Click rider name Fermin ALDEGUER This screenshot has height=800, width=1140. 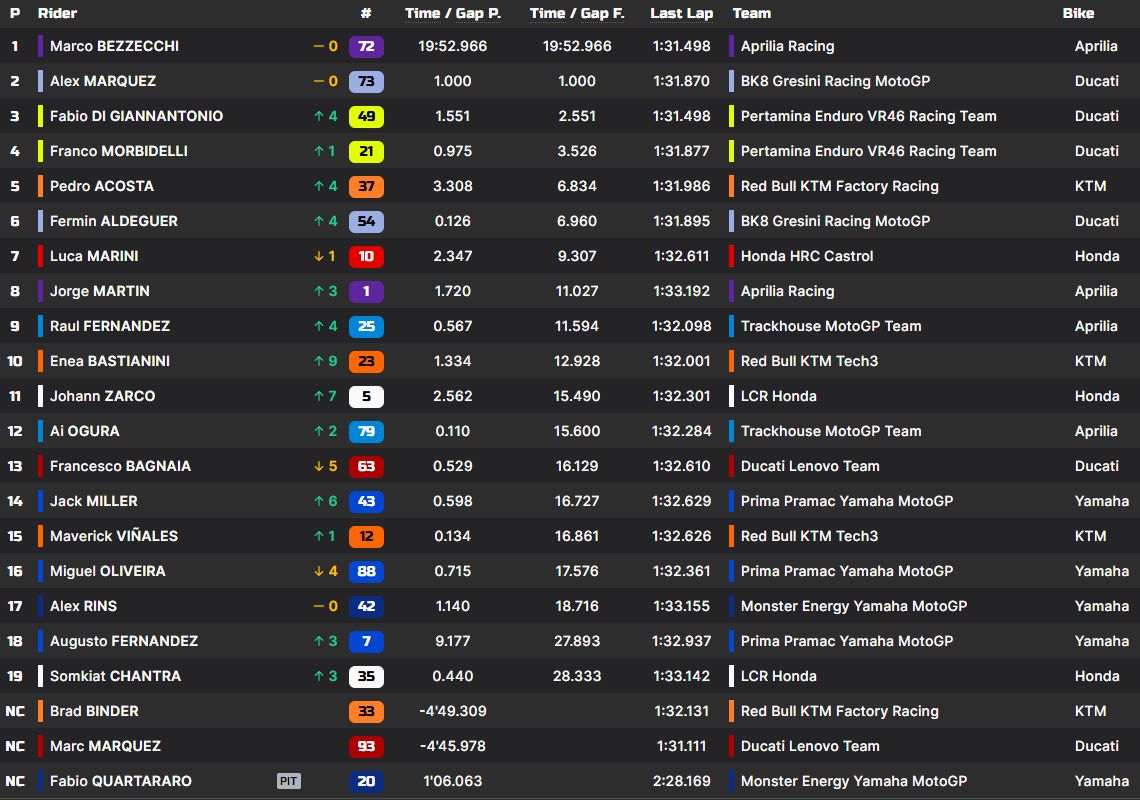tap(113, 221)
